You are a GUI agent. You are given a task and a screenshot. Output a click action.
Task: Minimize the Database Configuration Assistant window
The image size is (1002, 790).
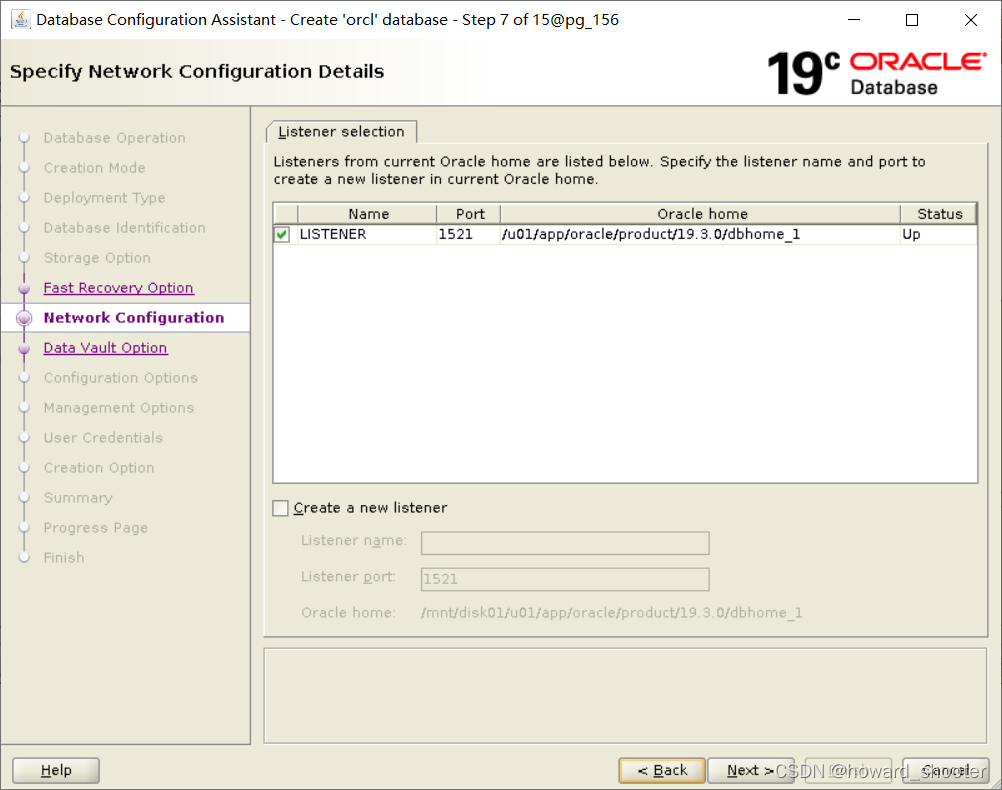click(854, 20)
